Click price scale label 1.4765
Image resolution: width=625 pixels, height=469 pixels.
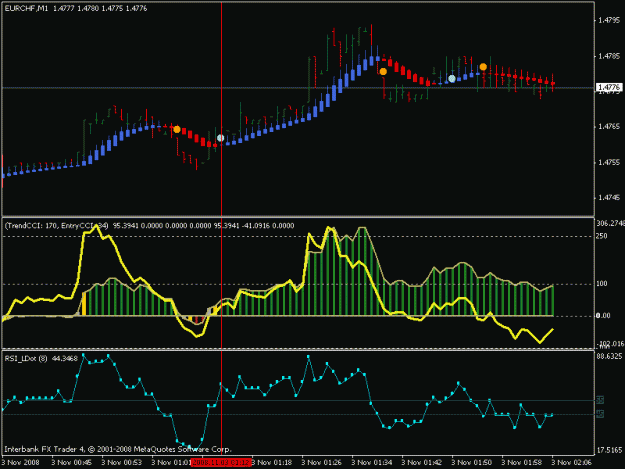tap(609, 127)
